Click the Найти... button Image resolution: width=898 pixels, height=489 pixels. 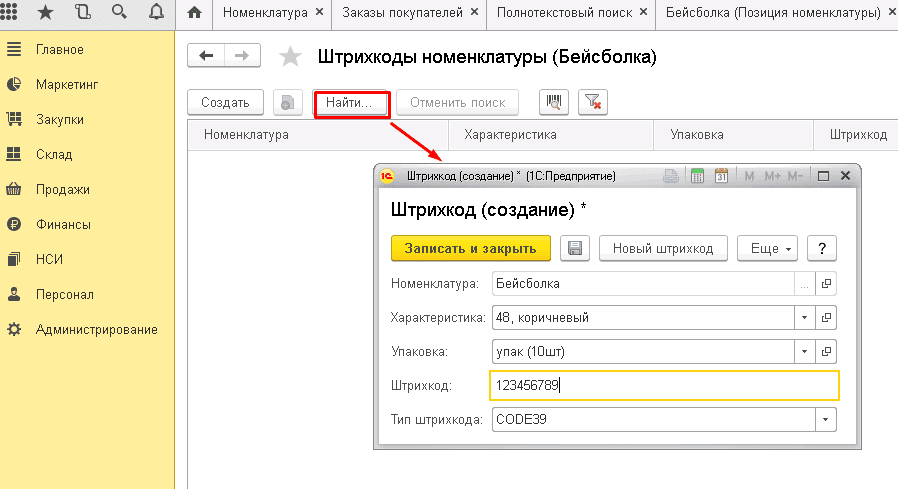[350, 102]
